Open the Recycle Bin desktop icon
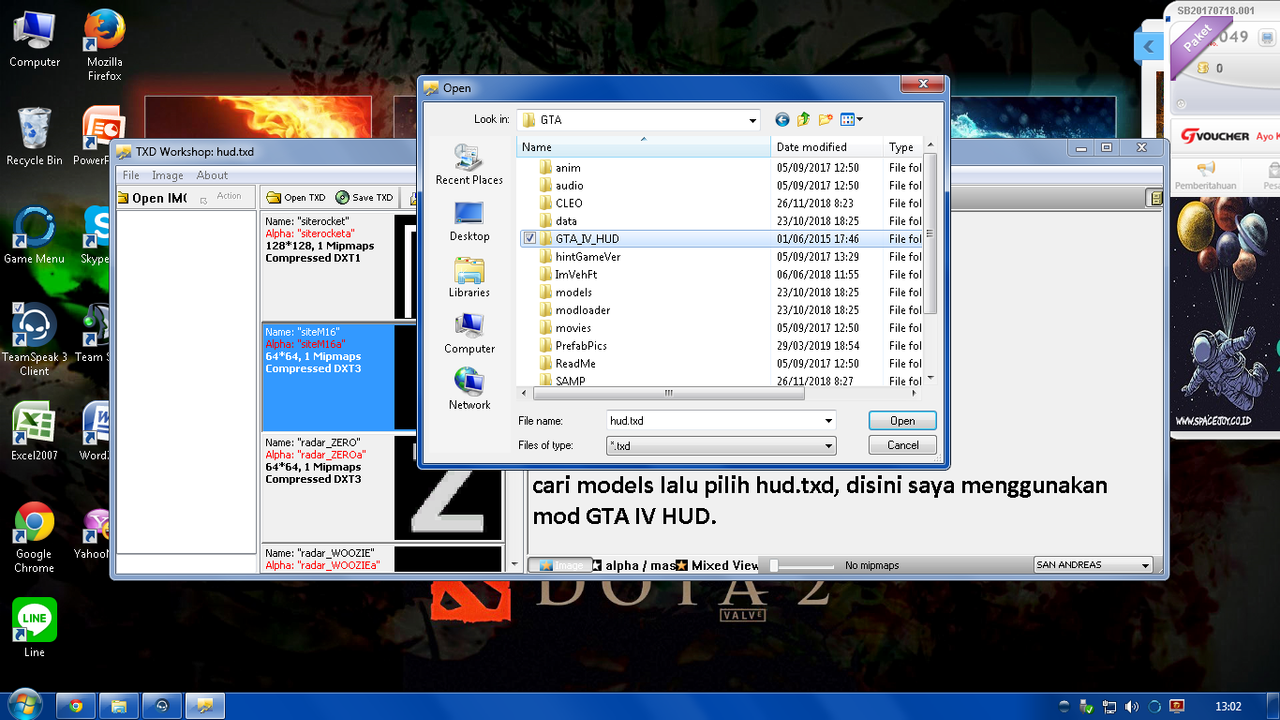 [34, 136]
